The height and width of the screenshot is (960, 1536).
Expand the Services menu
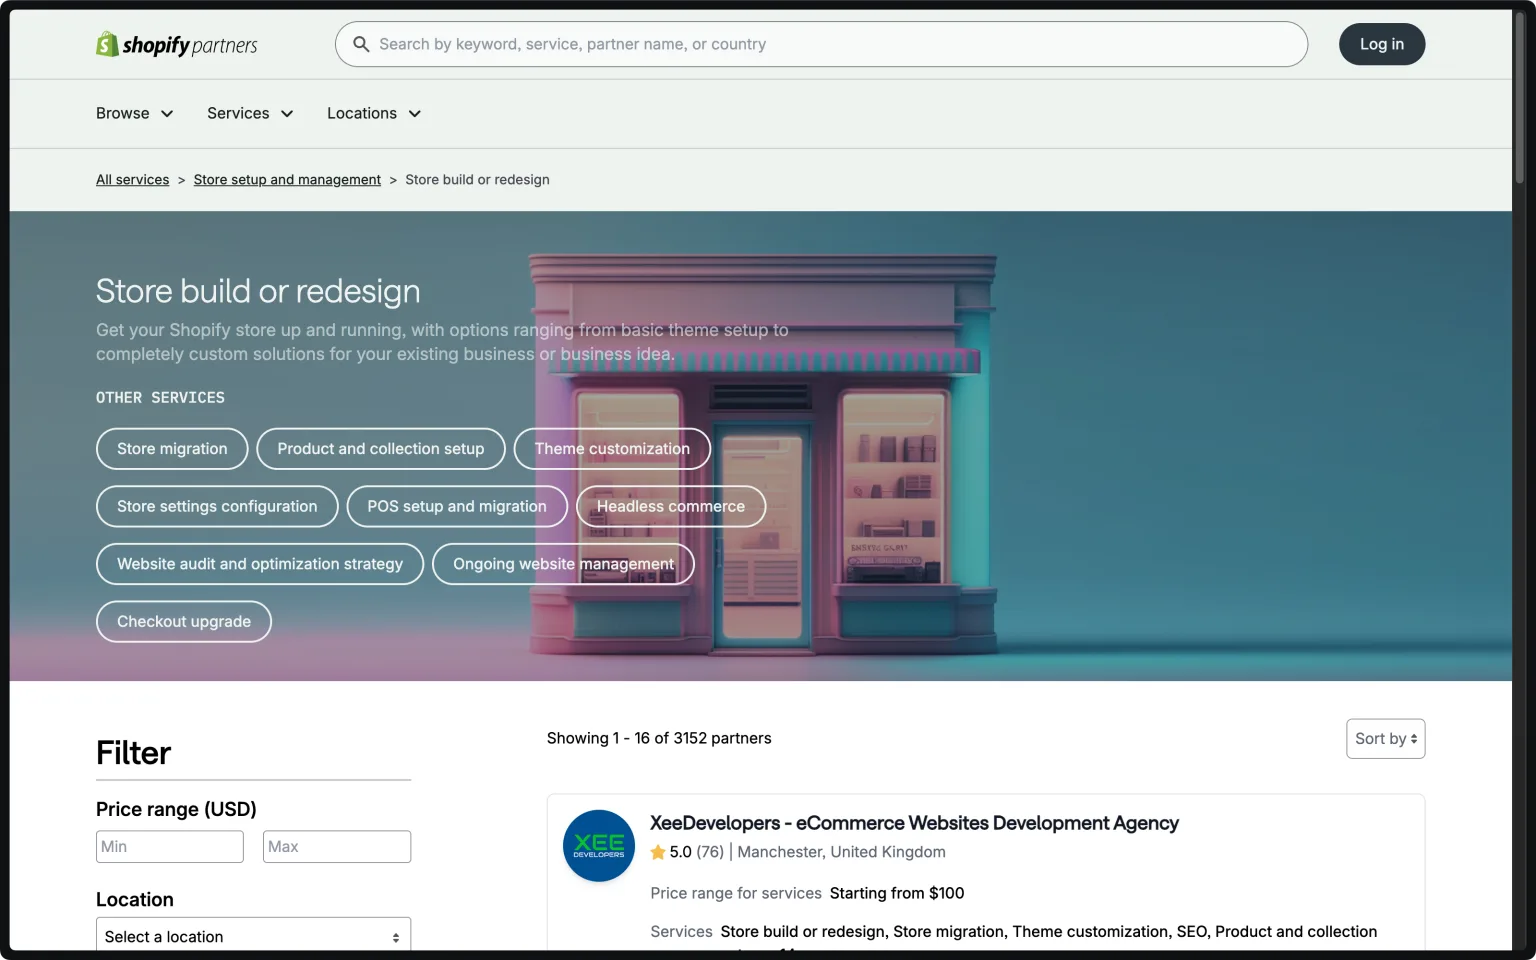point(250,113)
